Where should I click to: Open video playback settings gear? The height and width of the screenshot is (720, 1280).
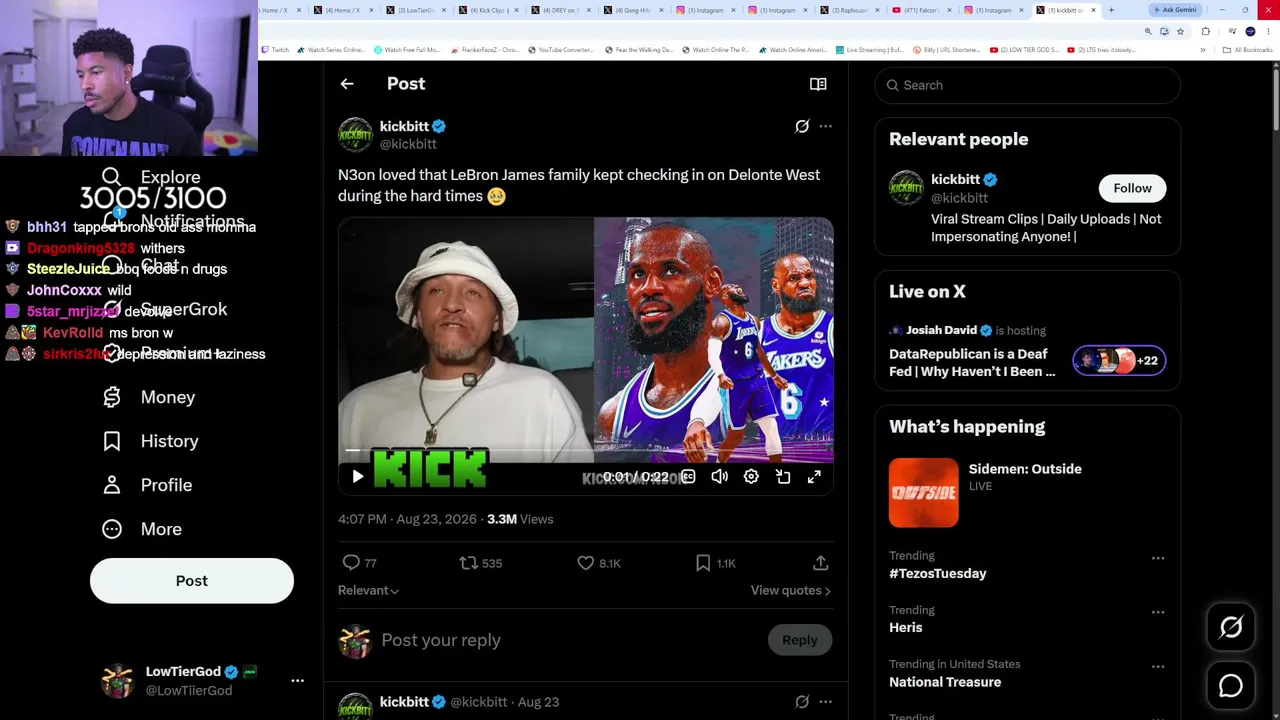tap(751, 477)
